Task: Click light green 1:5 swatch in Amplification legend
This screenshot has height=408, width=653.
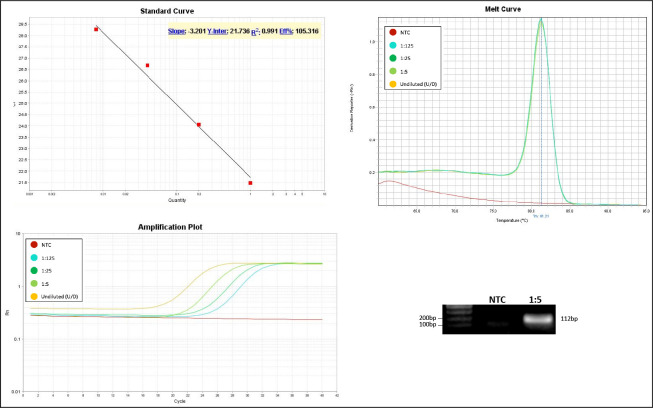Action: (x=34, y=283)
